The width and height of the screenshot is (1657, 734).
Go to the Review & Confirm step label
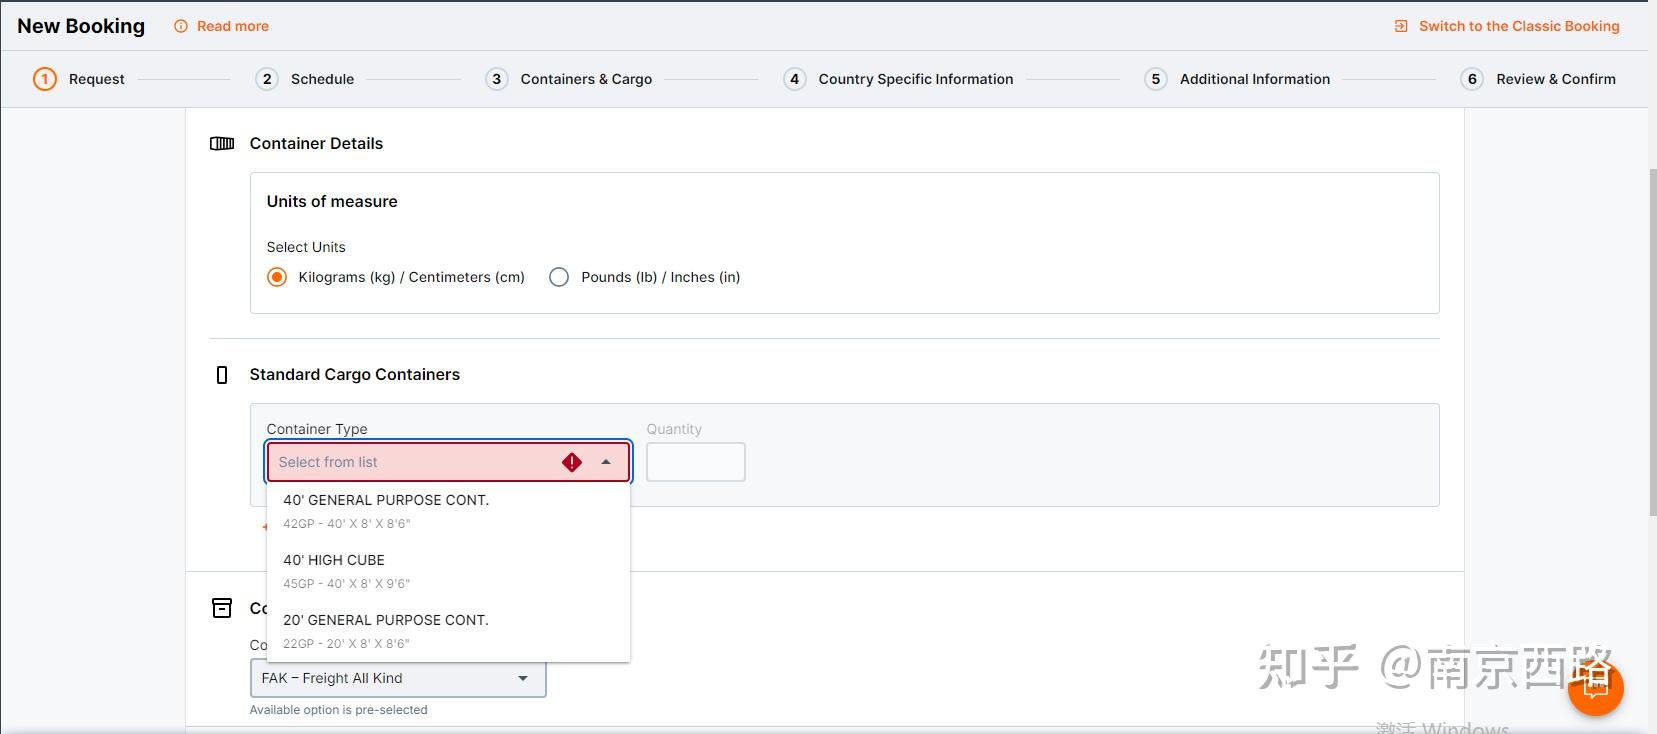pos(1556,79)
